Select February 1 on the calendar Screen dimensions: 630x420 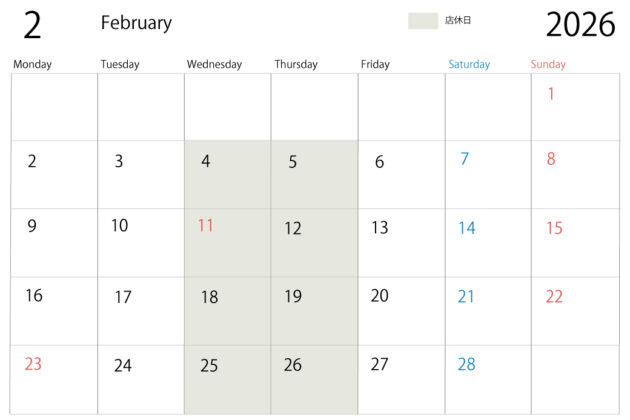[x=551, y=95]
